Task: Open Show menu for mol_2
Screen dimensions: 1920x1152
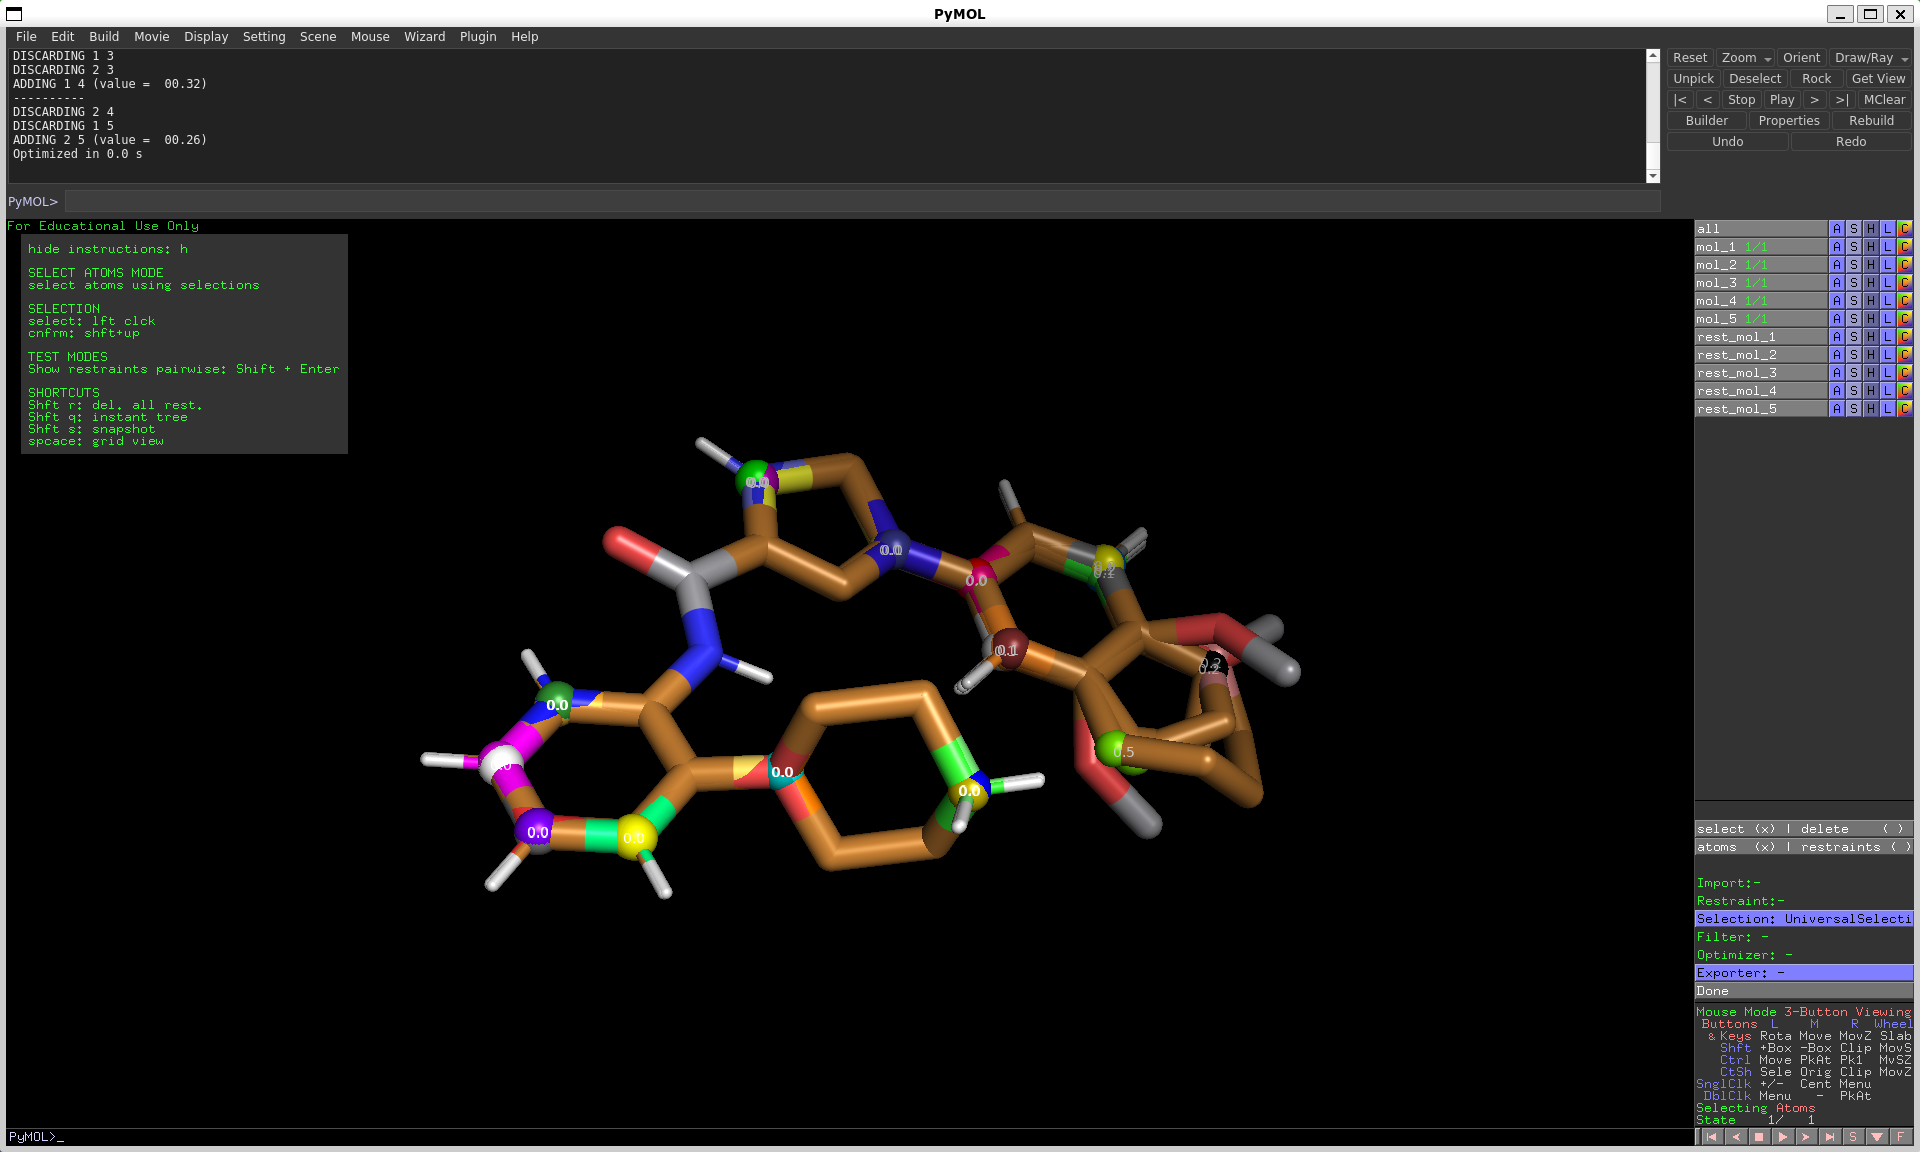Action: pyautogui.click(x=1853, y=265)
